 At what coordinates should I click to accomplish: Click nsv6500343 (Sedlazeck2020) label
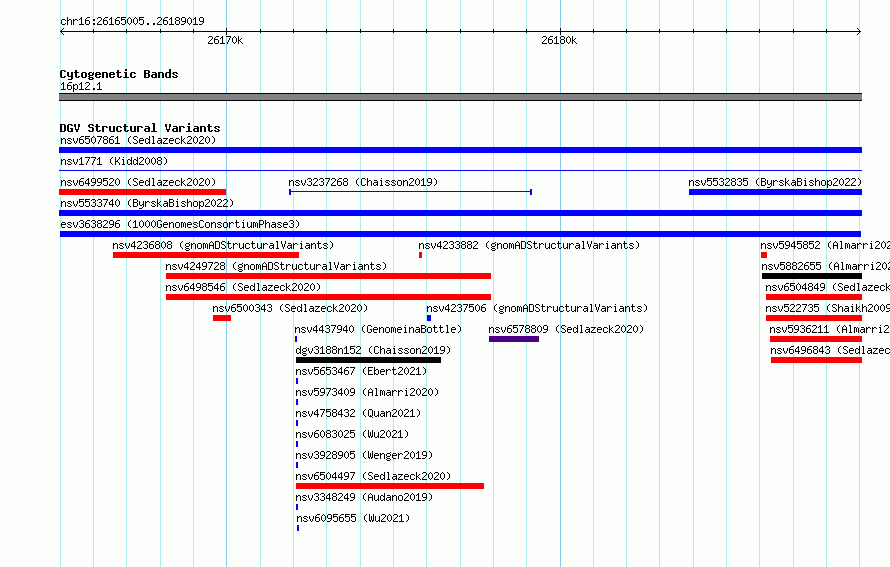coord(290,308)
